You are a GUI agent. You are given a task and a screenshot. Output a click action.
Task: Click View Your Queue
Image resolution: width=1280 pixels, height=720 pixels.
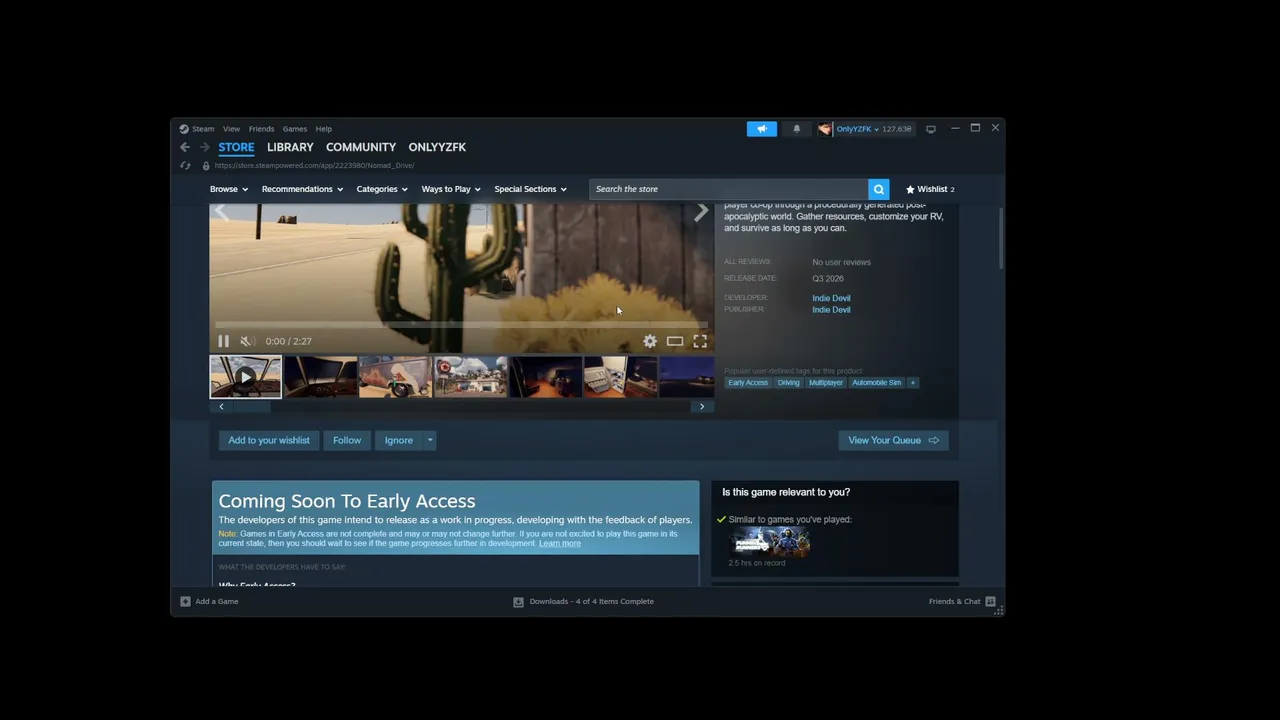click(x=893, y=440)
